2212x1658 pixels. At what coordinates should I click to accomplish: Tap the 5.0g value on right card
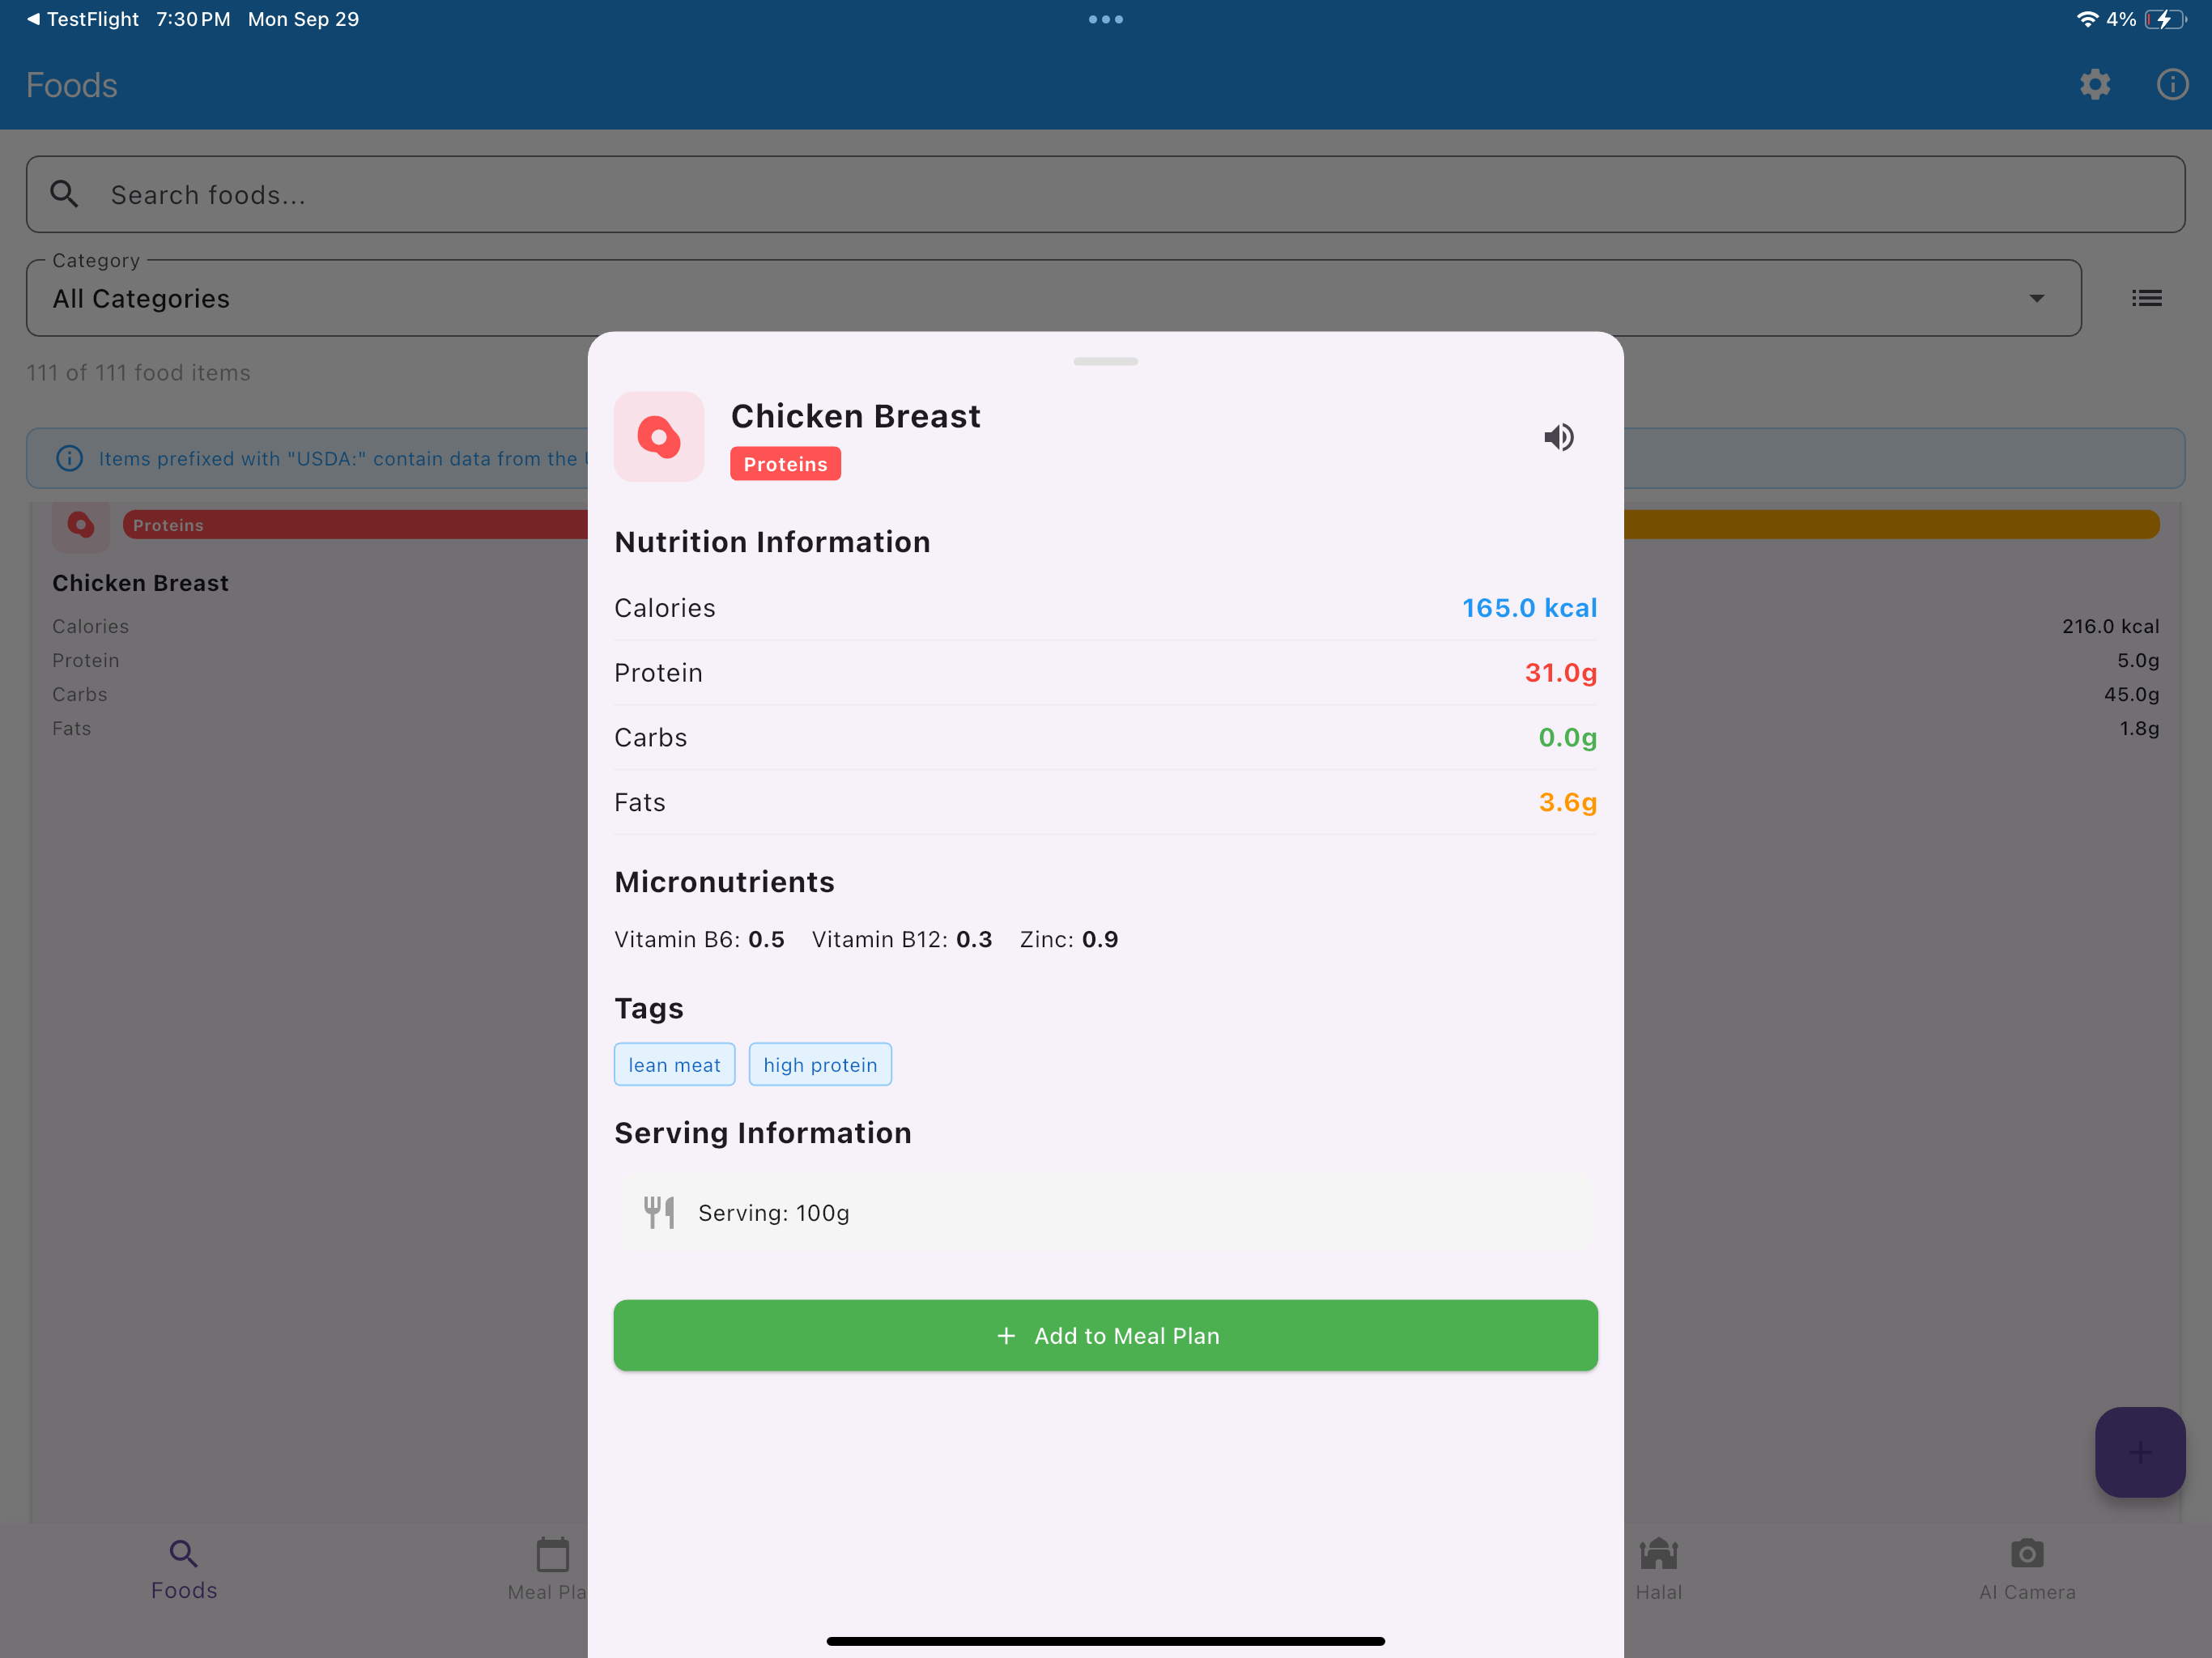point(2138,660)
